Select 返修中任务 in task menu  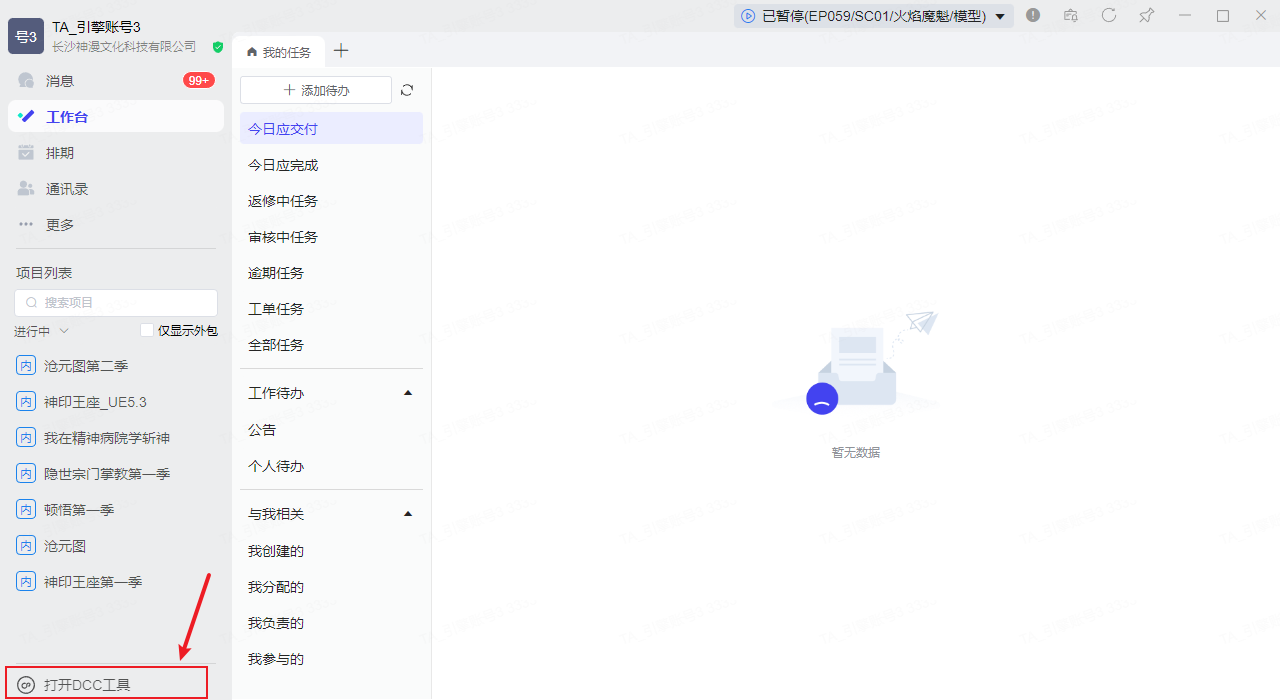coord(283,201)
